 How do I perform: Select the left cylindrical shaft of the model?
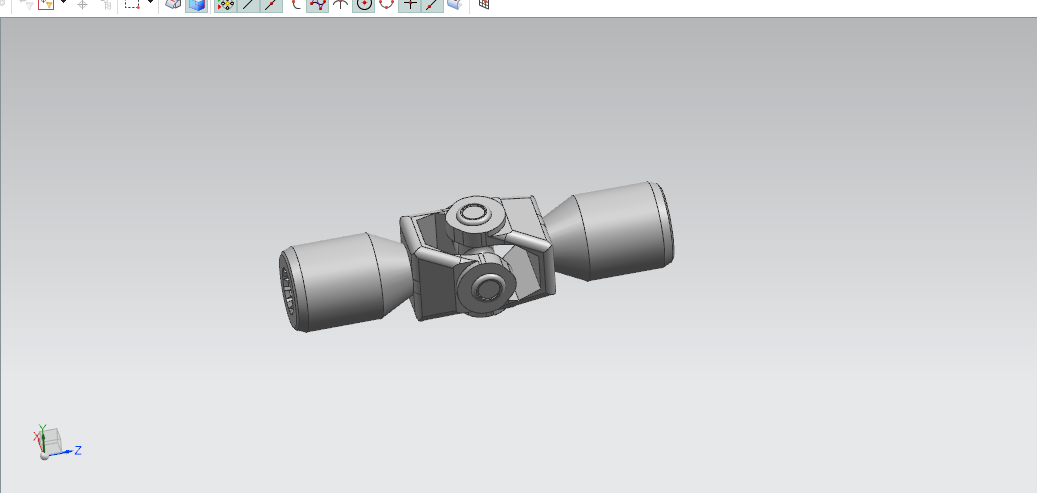click(x=331, y=282)
